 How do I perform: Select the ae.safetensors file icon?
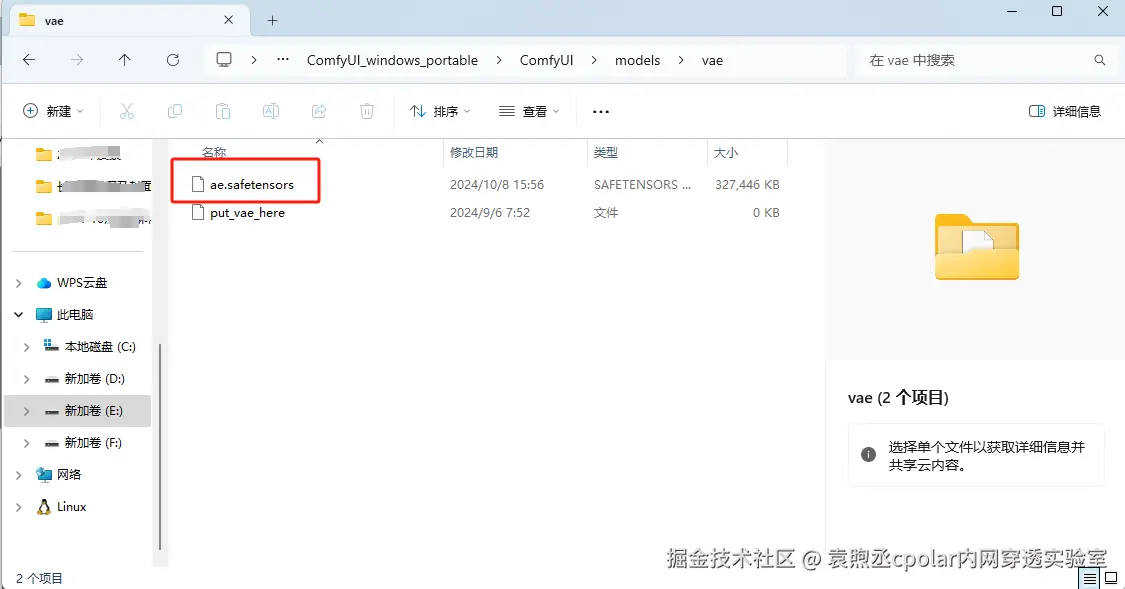pyautogui.click(x=198, y=184)
